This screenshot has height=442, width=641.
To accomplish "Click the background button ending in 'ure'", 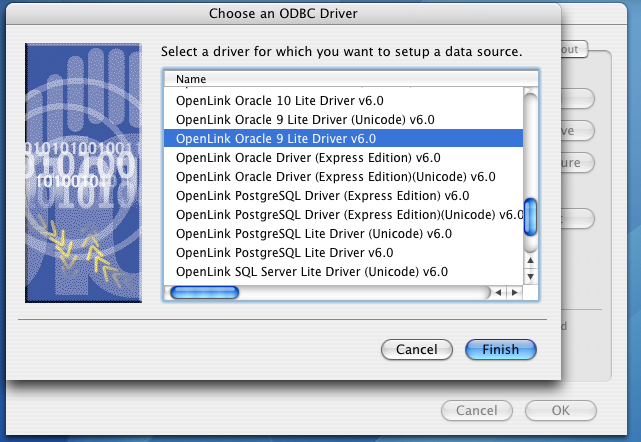I will point(577,163).
